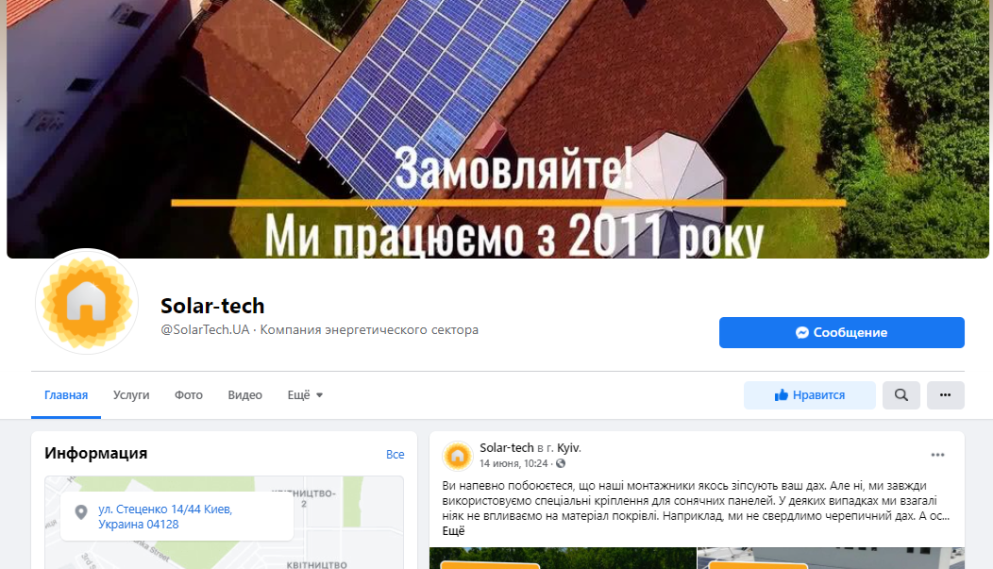Open the ул. Стеценко 14/44 address link

click(165, 516)
